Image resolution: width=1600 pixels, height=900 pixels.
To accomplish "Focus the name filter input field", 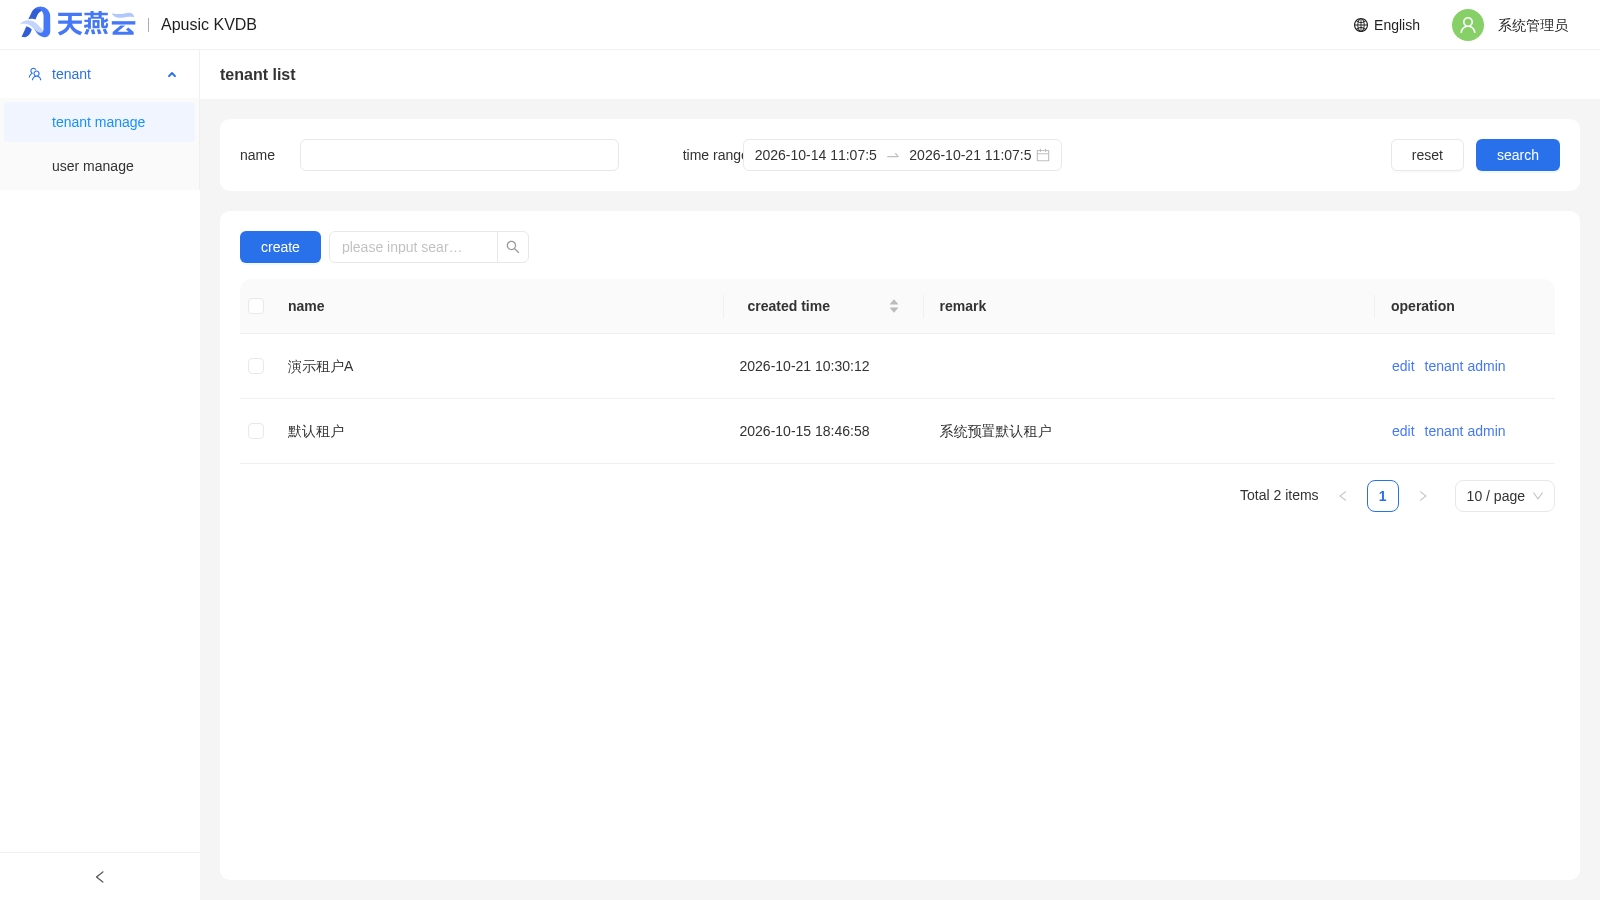I will [459, 155].
